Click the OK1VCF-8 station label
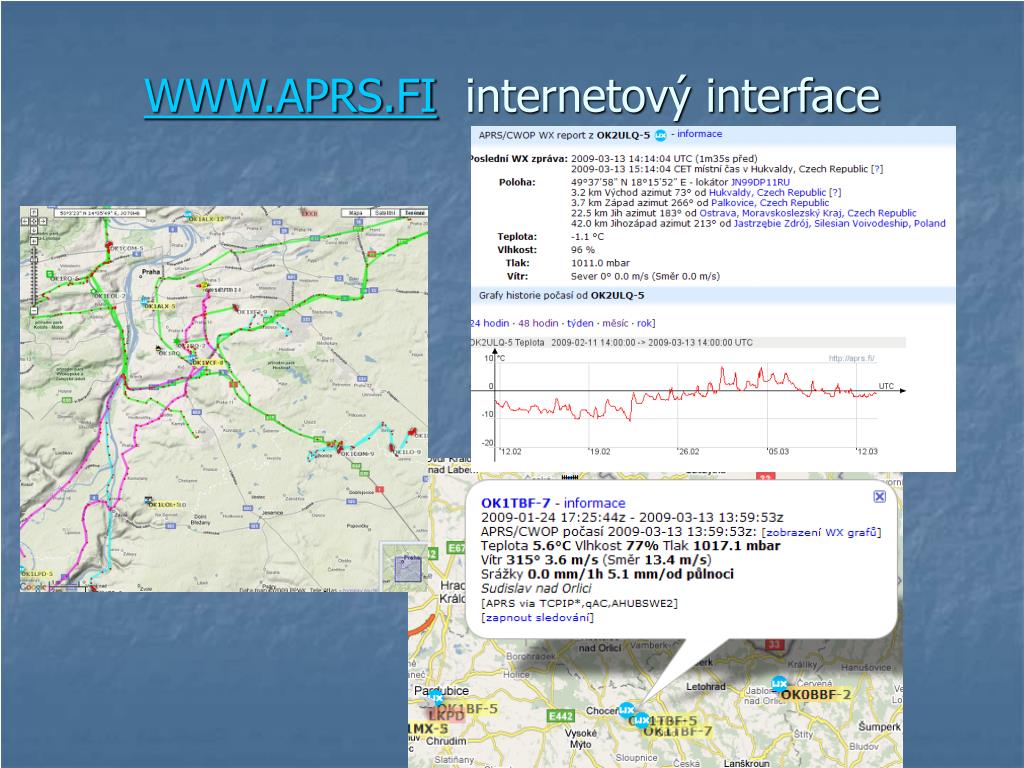1024x768 pixels. pyautogui.click(x=209, y=362)
